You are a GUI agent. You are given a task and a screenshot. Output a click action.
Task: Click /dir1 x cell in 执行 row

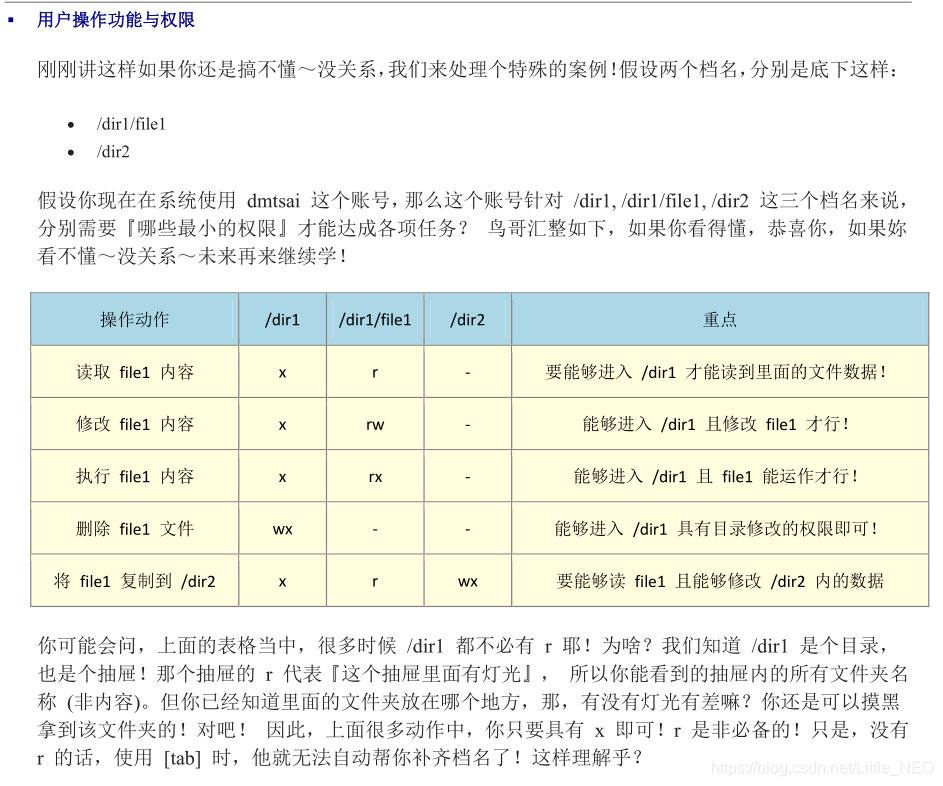(x=283, y=478)
